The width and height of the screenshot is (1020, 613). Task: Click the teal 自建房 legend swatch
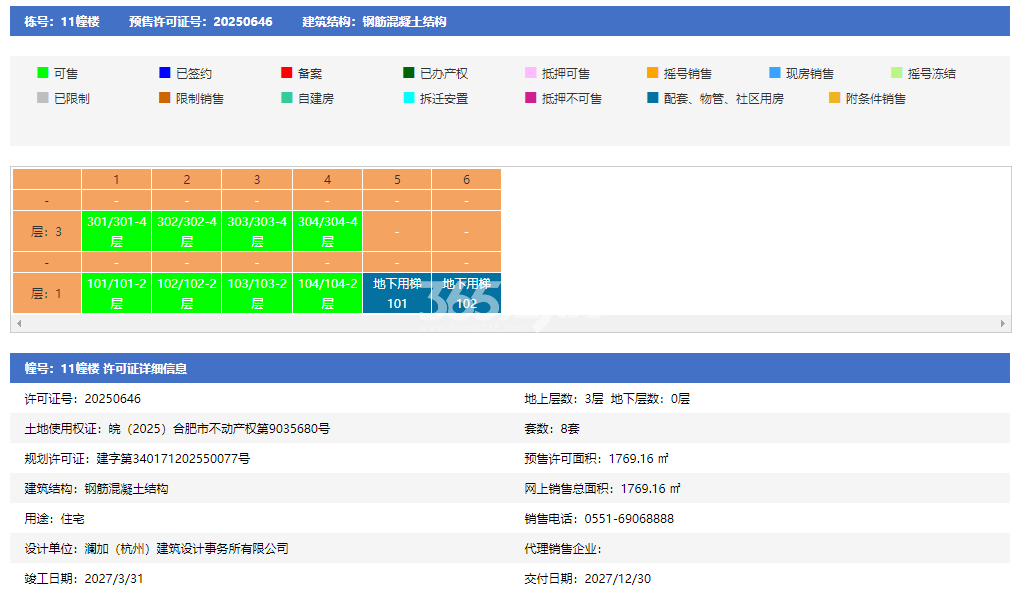[x=286, y=98]
